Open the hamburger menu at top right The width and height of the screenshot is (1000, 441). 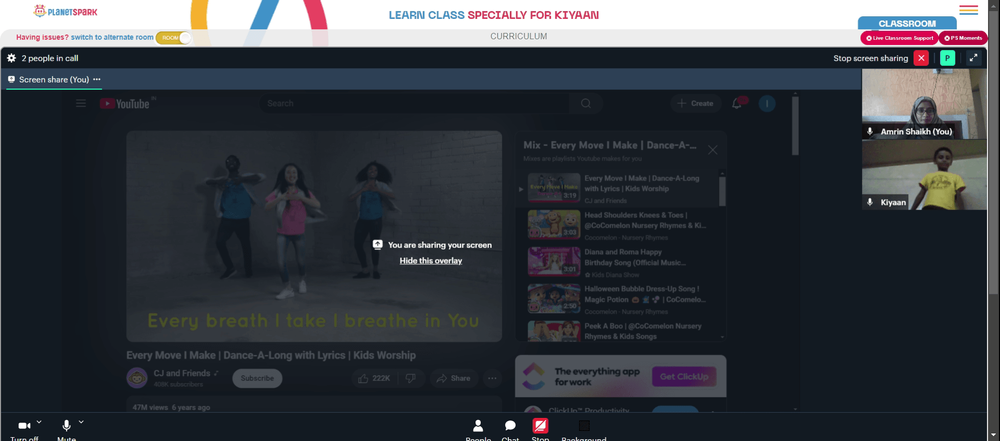(968, 10)
